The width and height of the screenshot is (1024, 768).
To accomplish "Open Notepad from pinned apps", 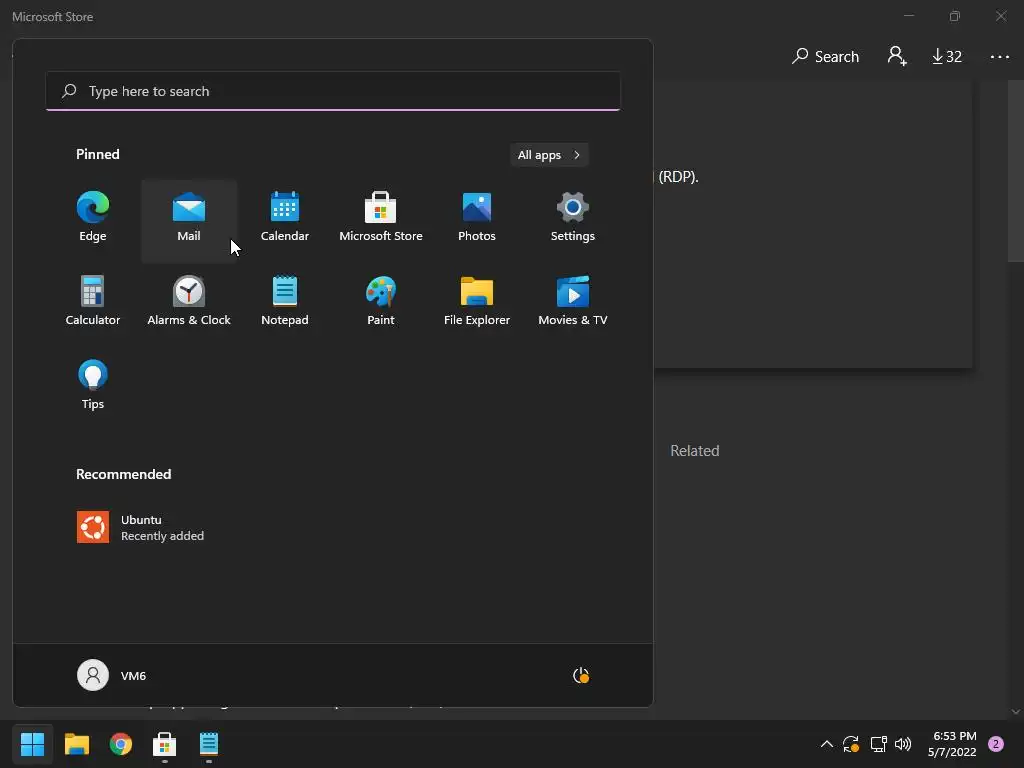I will pos(285,302).
